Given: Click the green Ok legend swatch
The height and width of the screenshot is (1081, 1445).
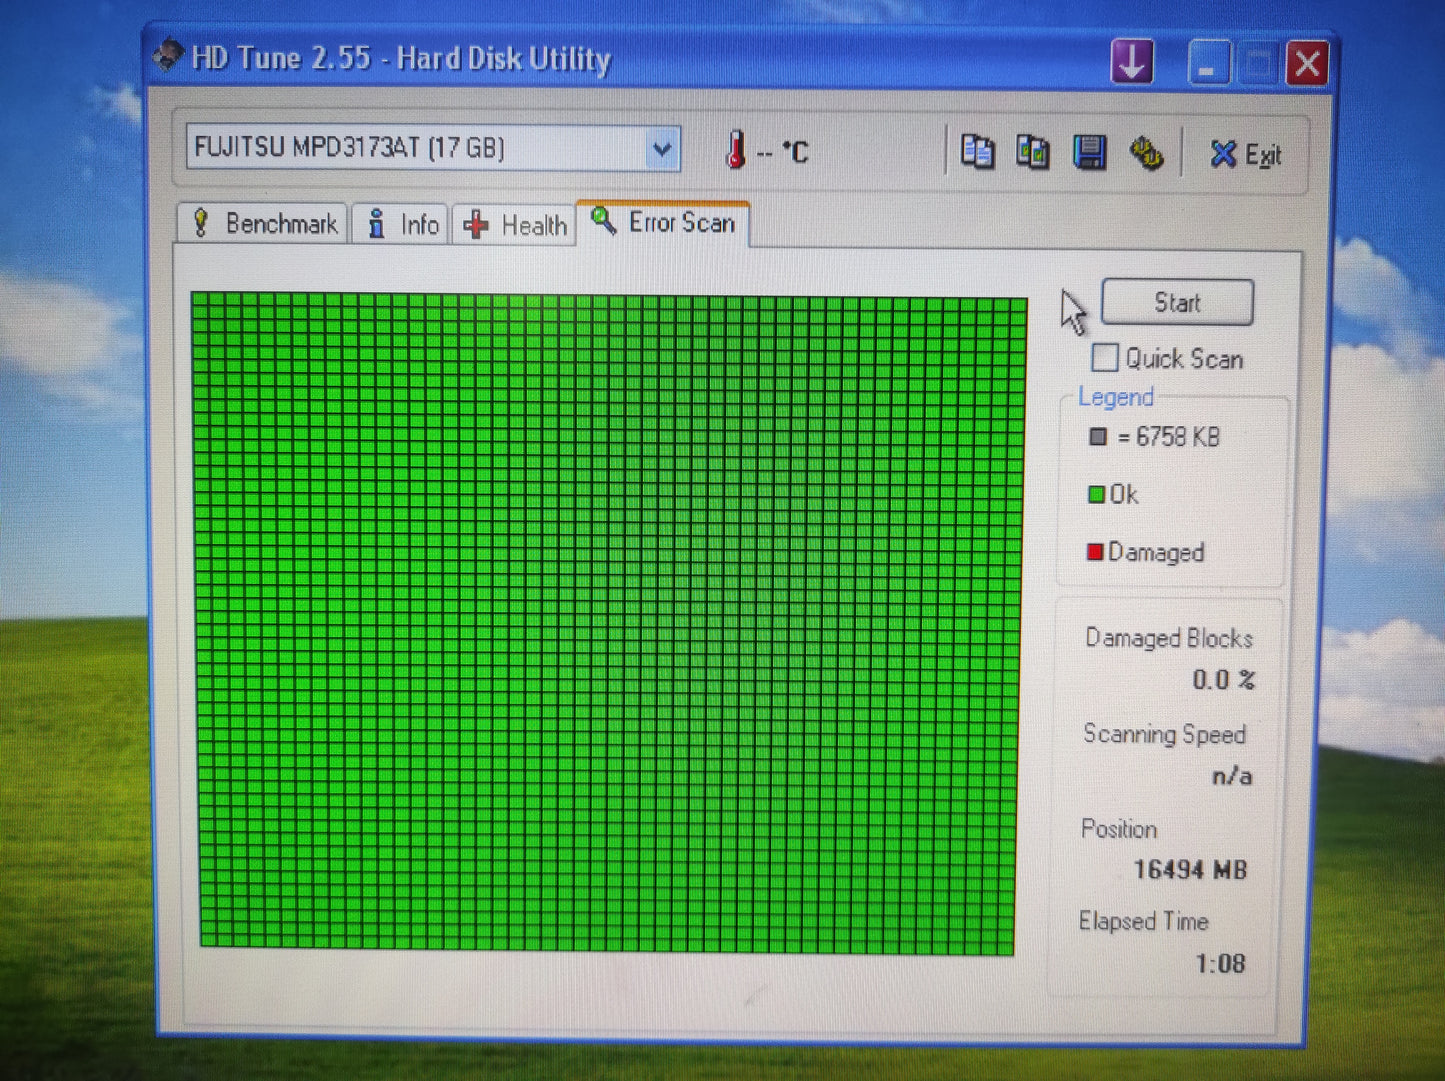Looking at the screenshot, I should (1096, 494).
